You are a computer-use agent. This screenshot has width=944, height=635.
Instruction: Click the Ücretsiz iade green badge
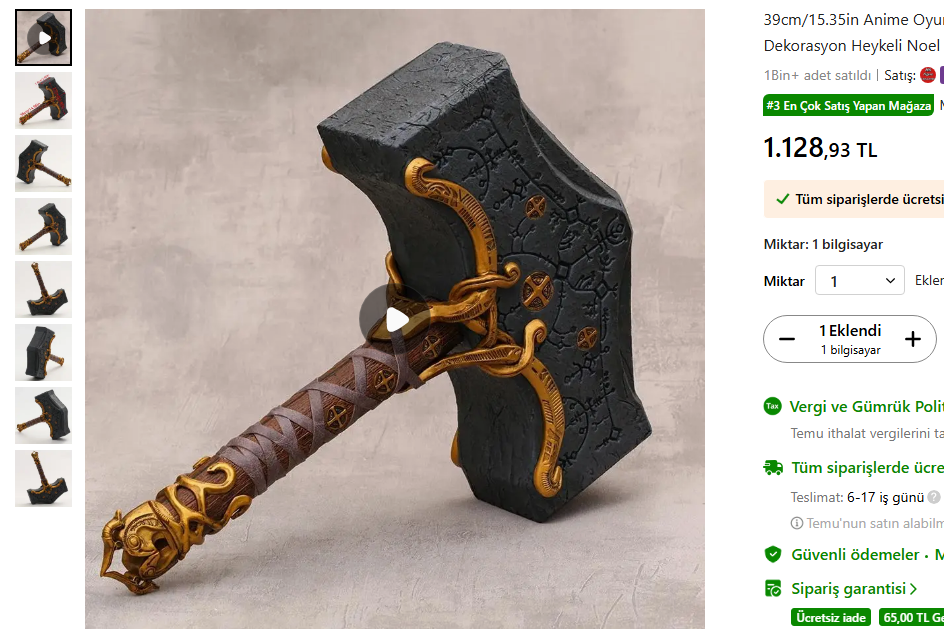831,618
